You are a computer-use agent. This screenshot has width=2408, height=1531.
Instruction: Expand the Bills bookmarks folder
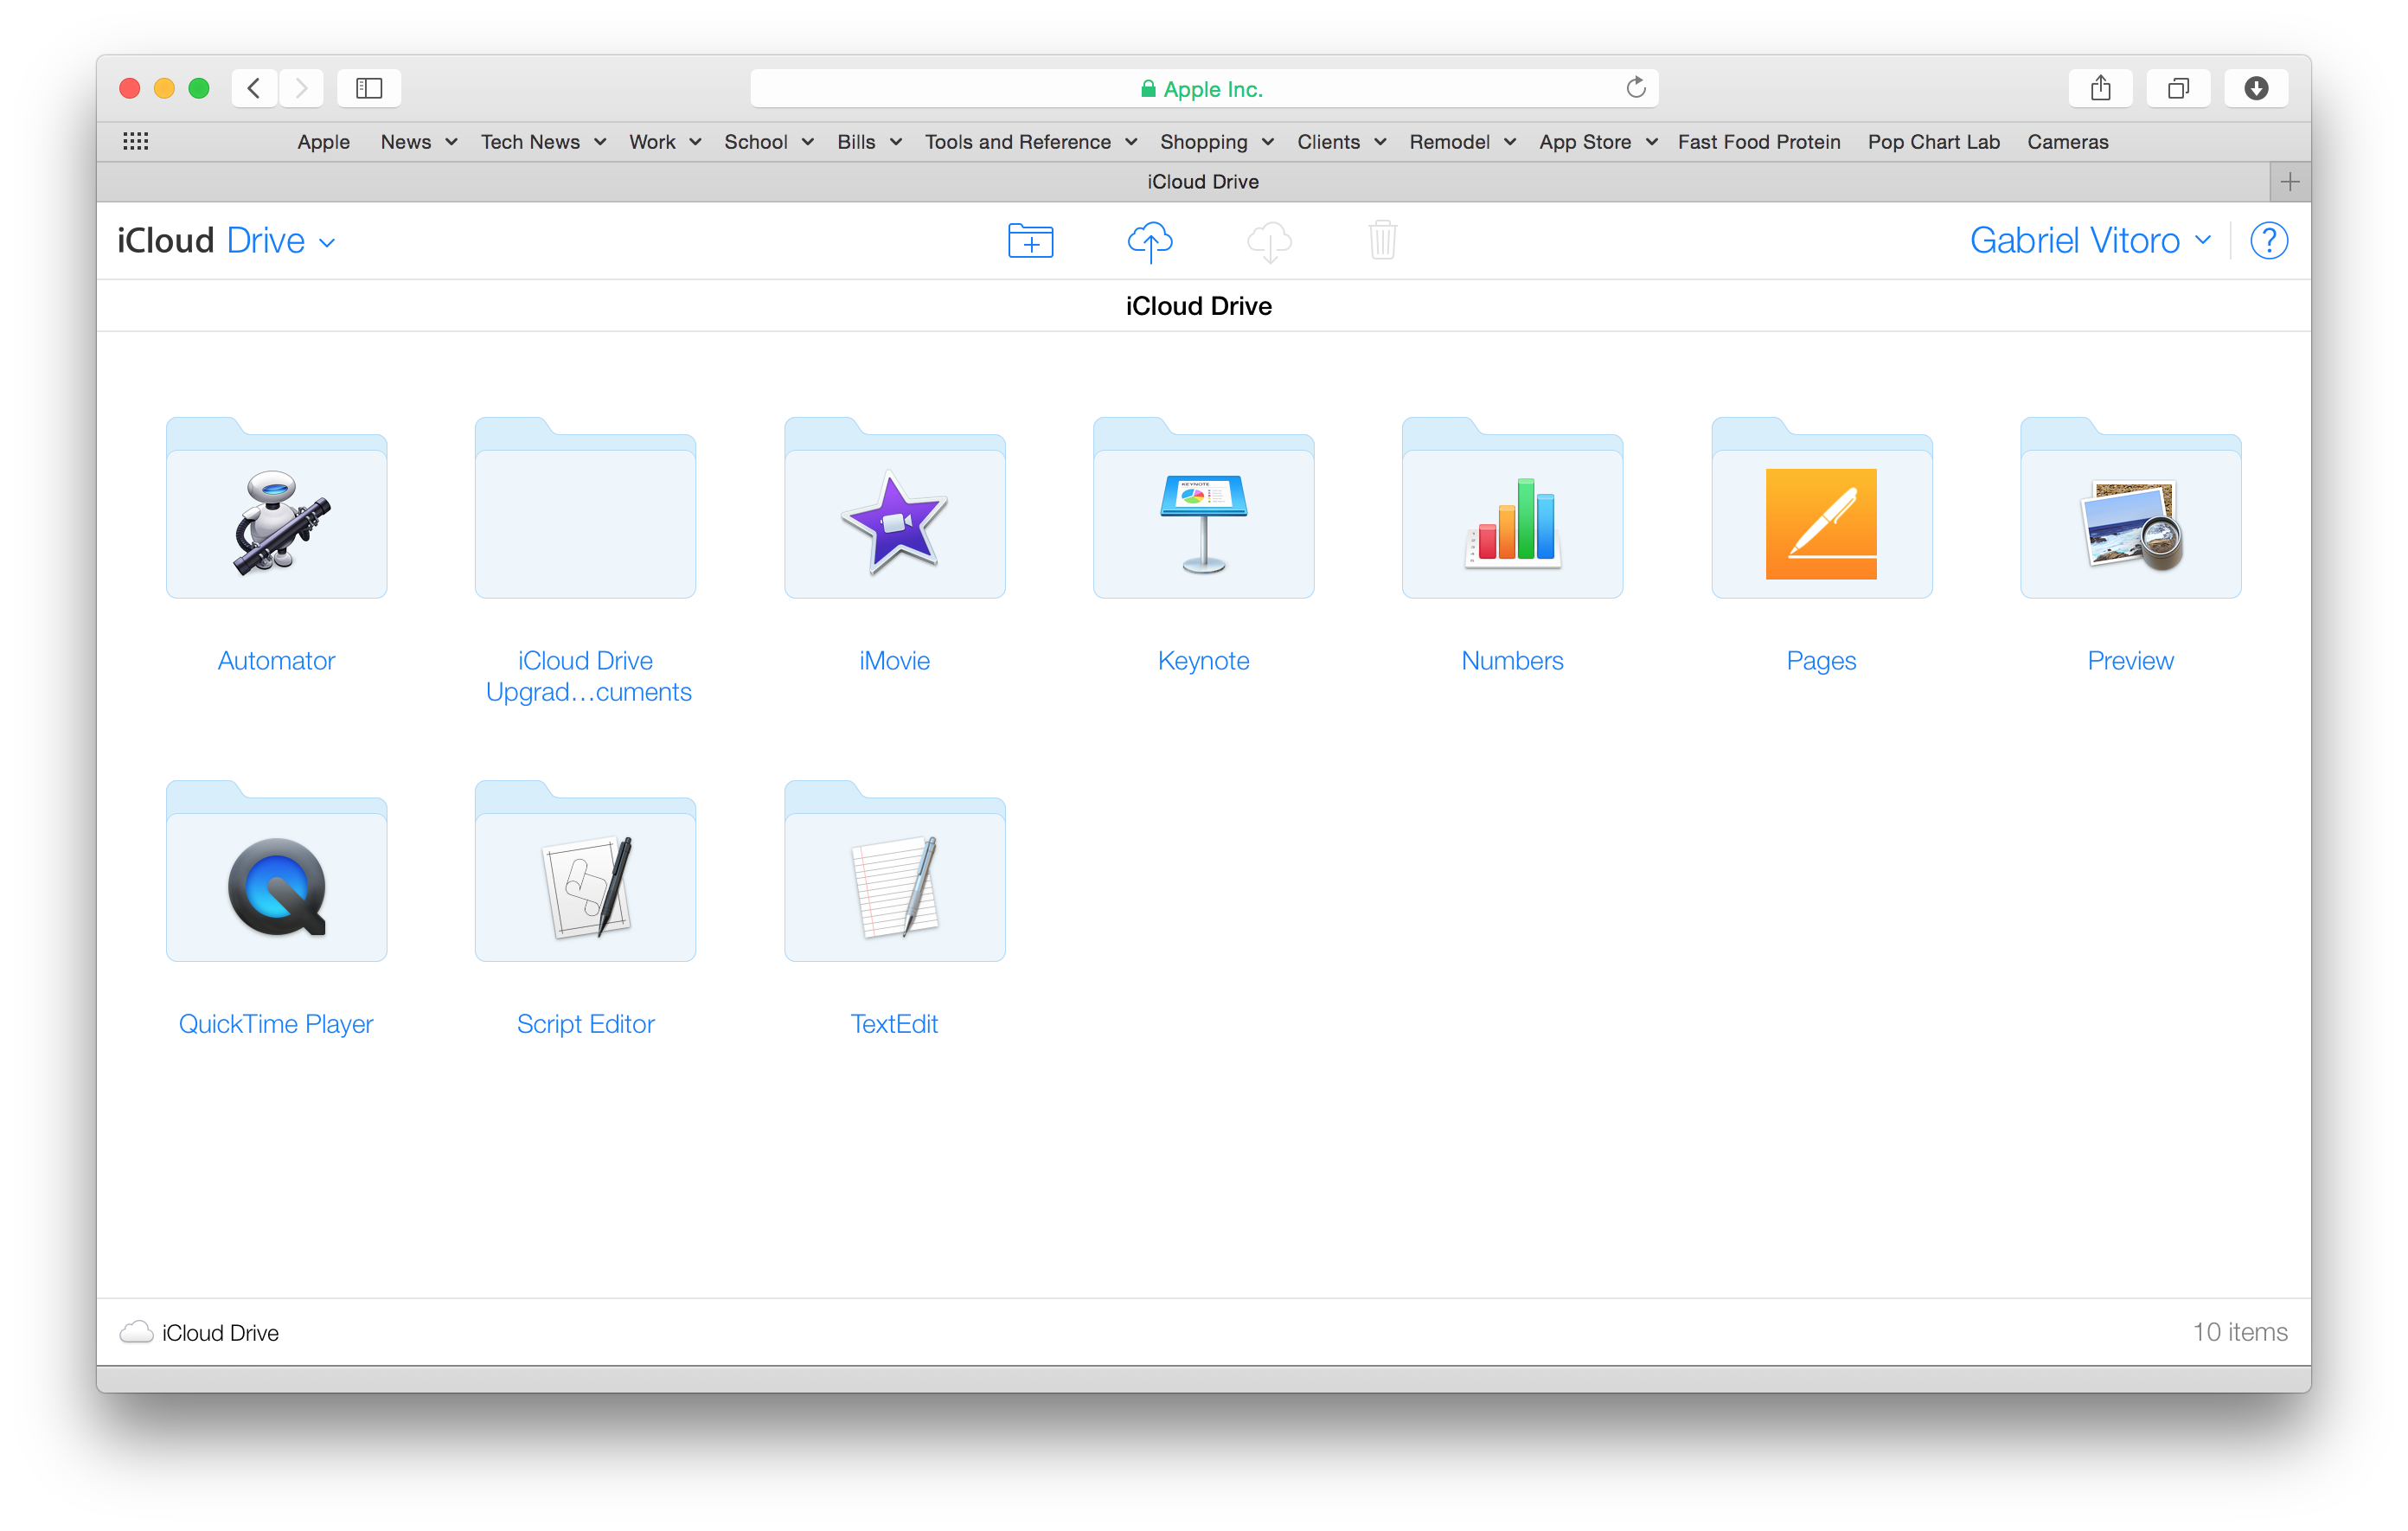[869, 142]
